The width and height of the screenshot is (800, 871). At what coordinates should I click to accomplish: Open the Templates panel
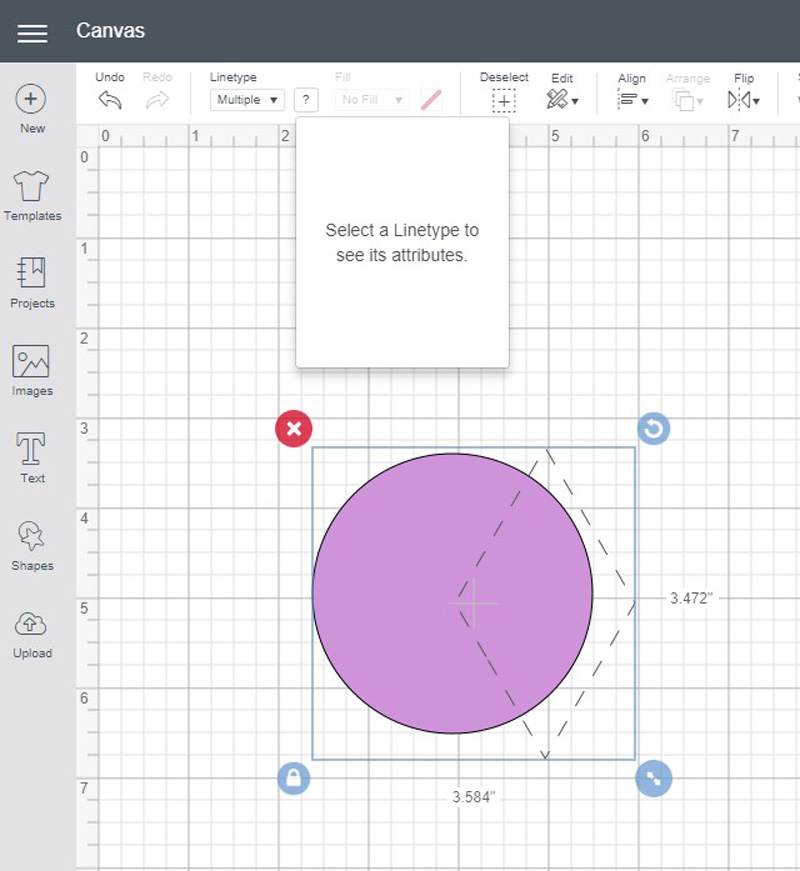click(32, 196)
